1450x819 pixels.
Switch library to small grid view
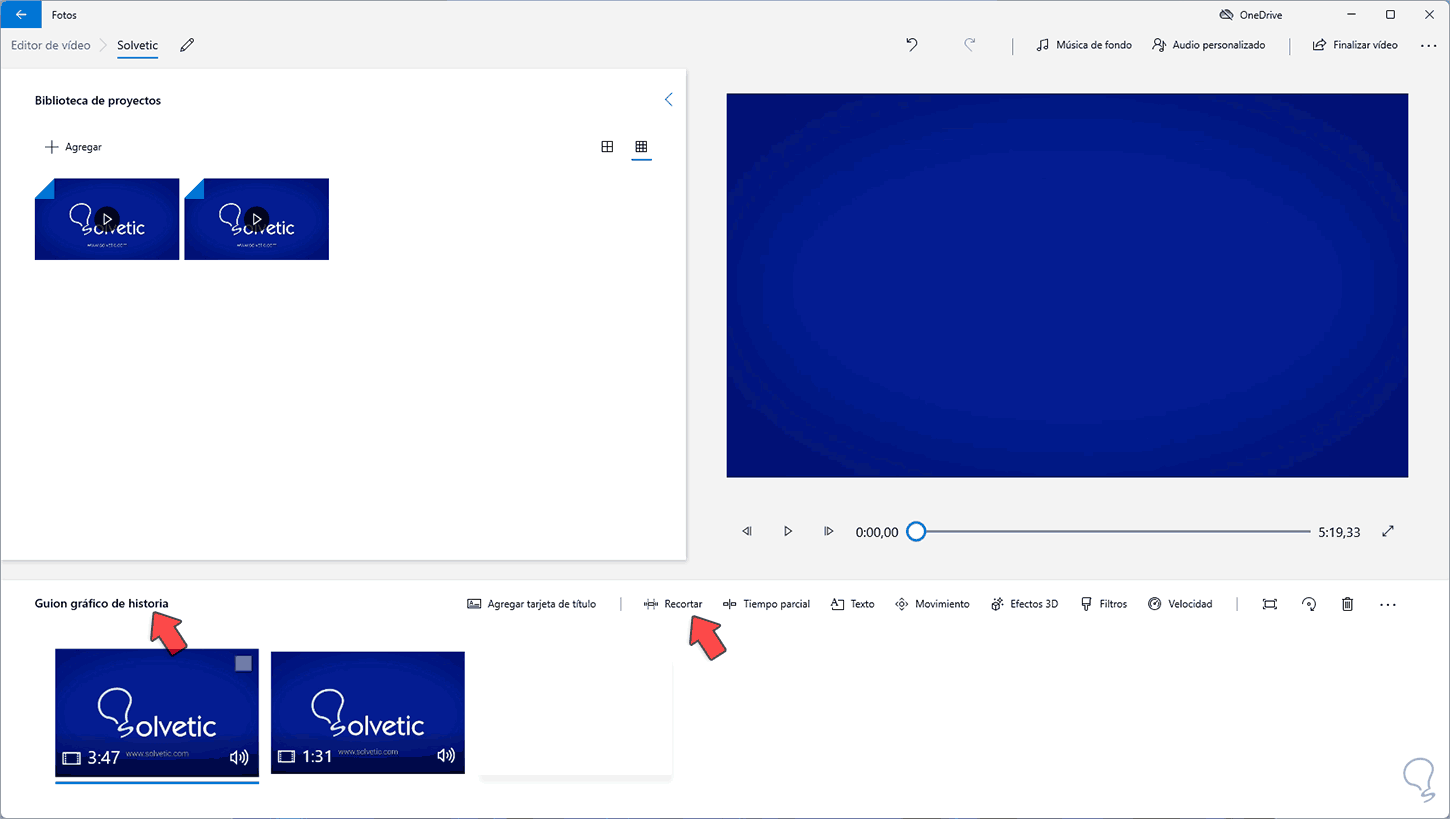tap(641, 147)
